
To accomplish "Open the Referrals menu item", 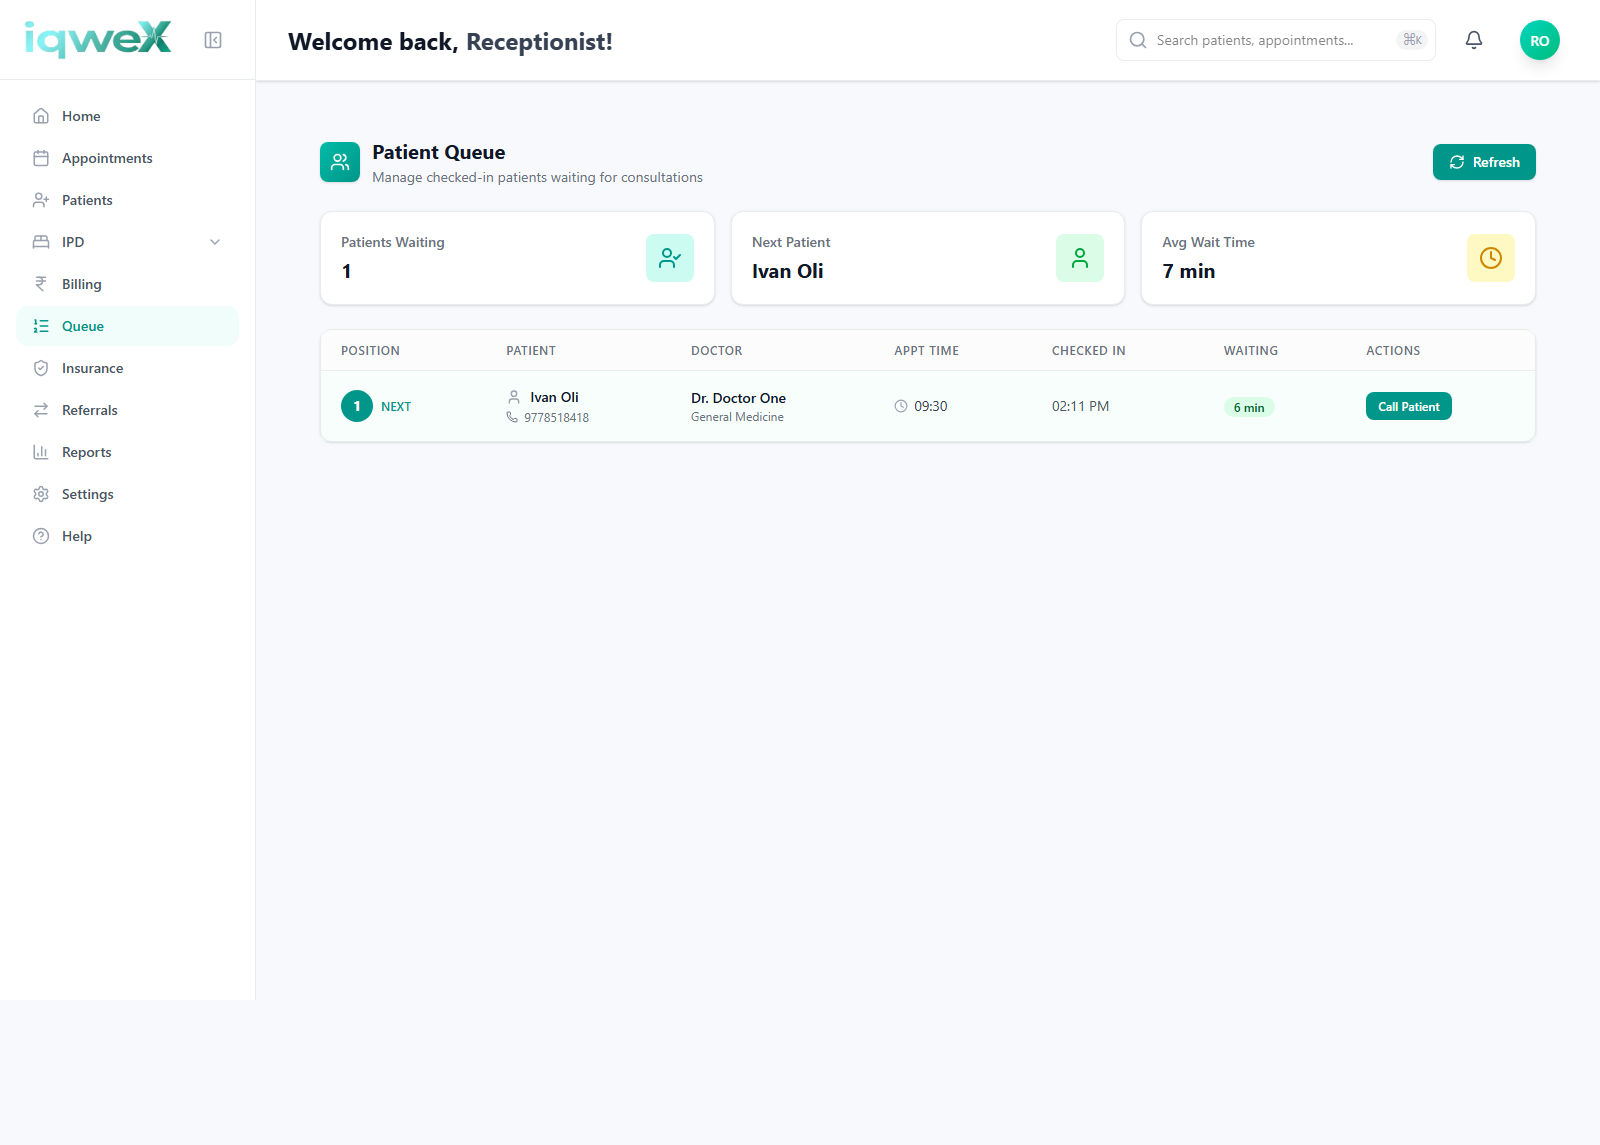I will click(128, 410).
